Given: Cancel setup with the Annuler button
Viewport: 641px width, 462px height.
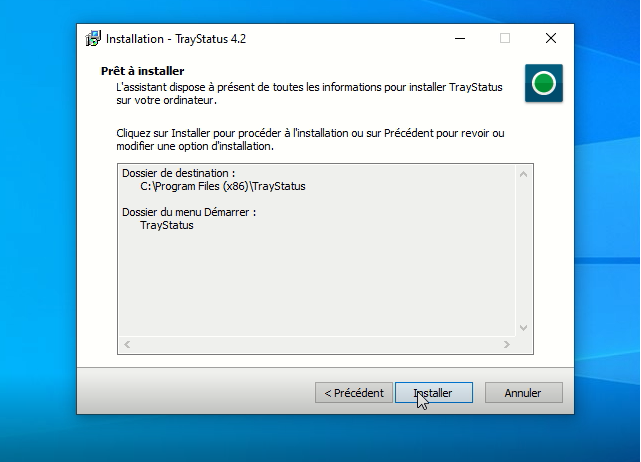Looking at the screenshot, I should click(x=523, y=392).
